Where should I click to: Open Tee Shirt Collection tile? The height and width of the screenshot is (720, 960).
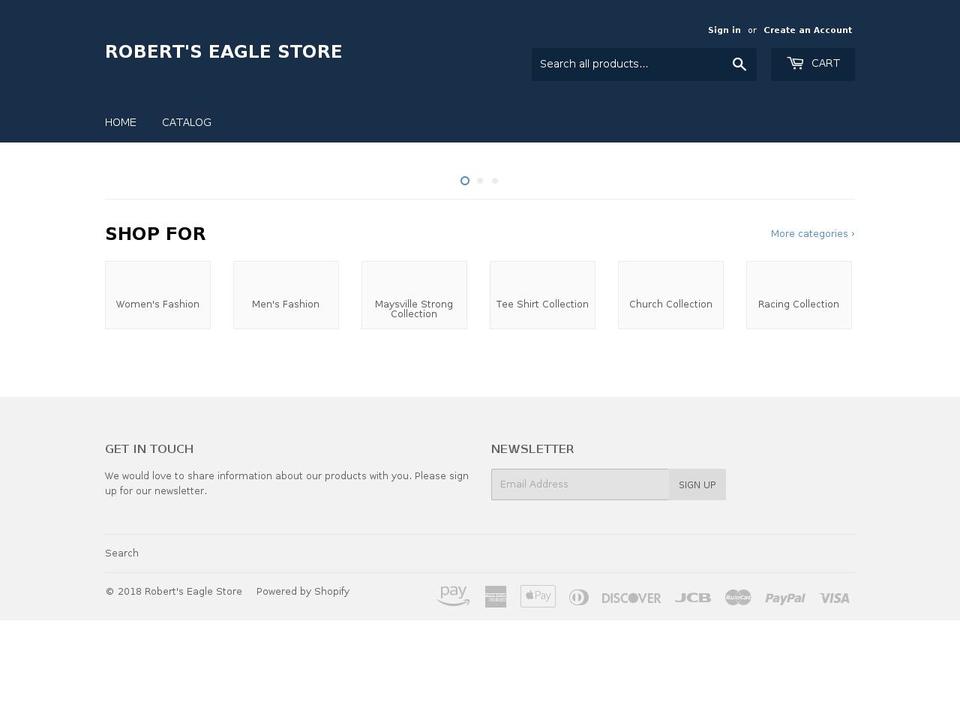tap(542, 295)
